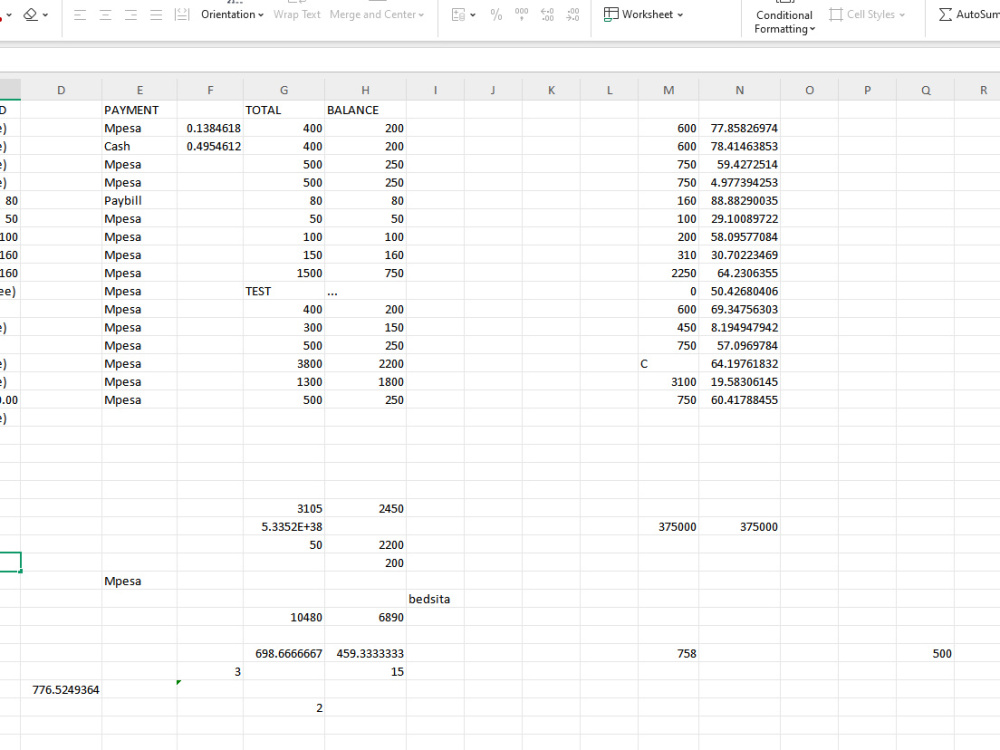Open the Orientation dropdown
The height and width of the screenshot is (750, 1000).
(x=232, y=14)
